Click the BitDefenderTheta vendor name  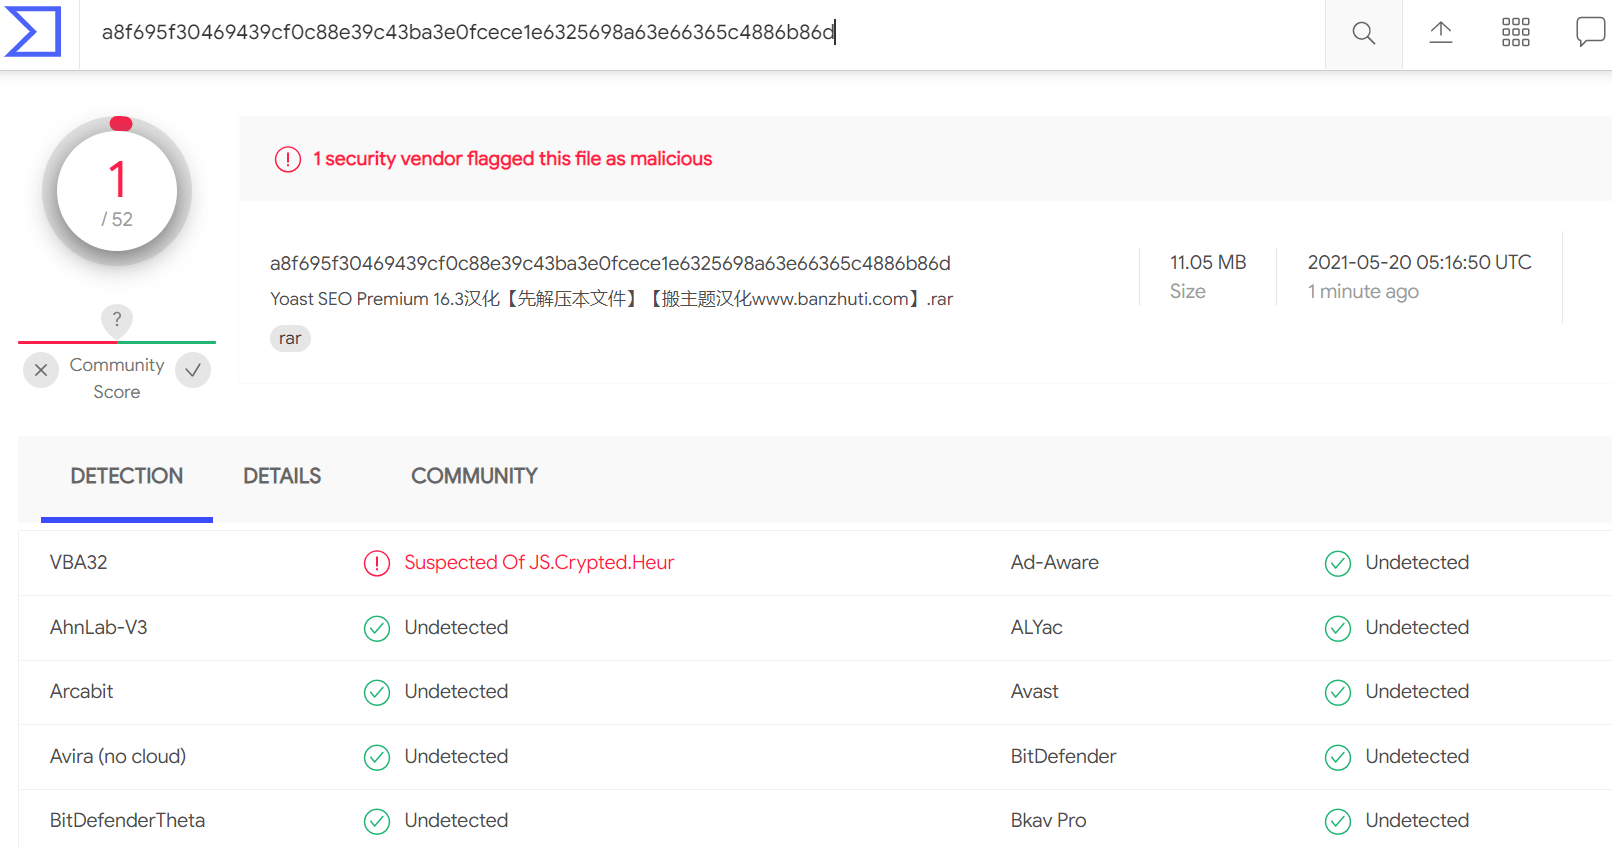point(127,820)
